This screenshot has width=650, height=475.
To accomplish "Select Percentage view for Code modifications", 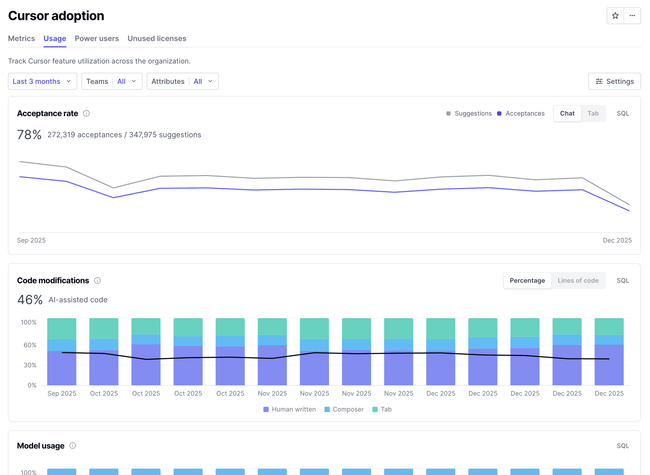I will click(x=527, y=281).
